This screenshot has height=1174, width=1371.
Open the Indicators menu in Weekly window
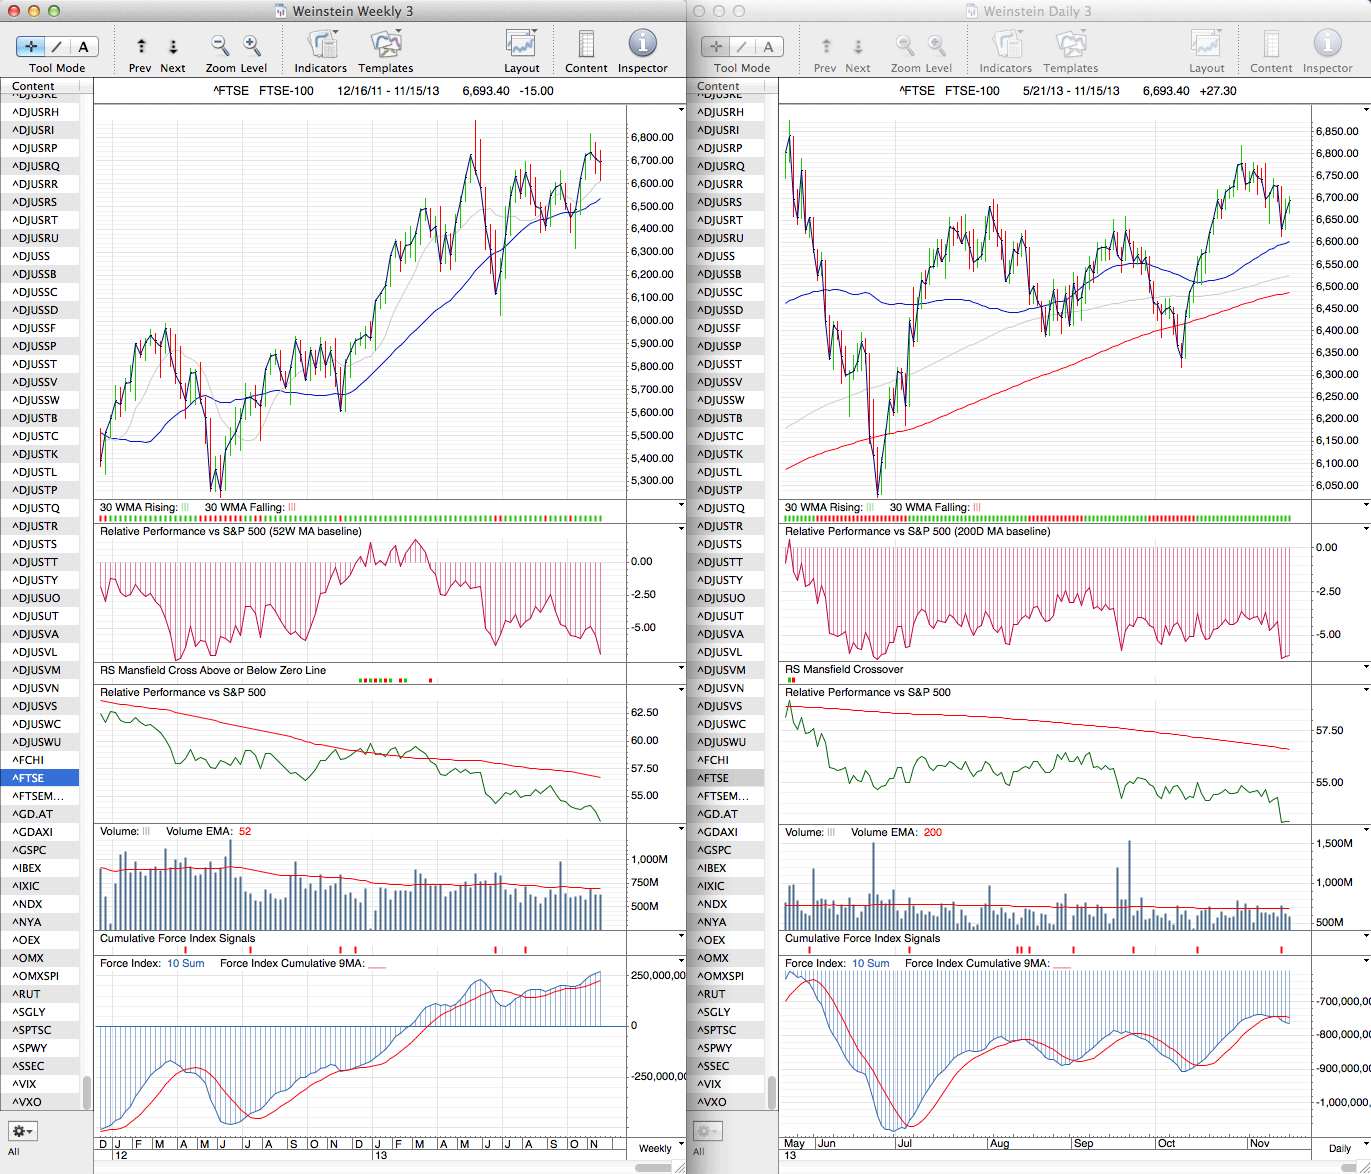[321, 45]
